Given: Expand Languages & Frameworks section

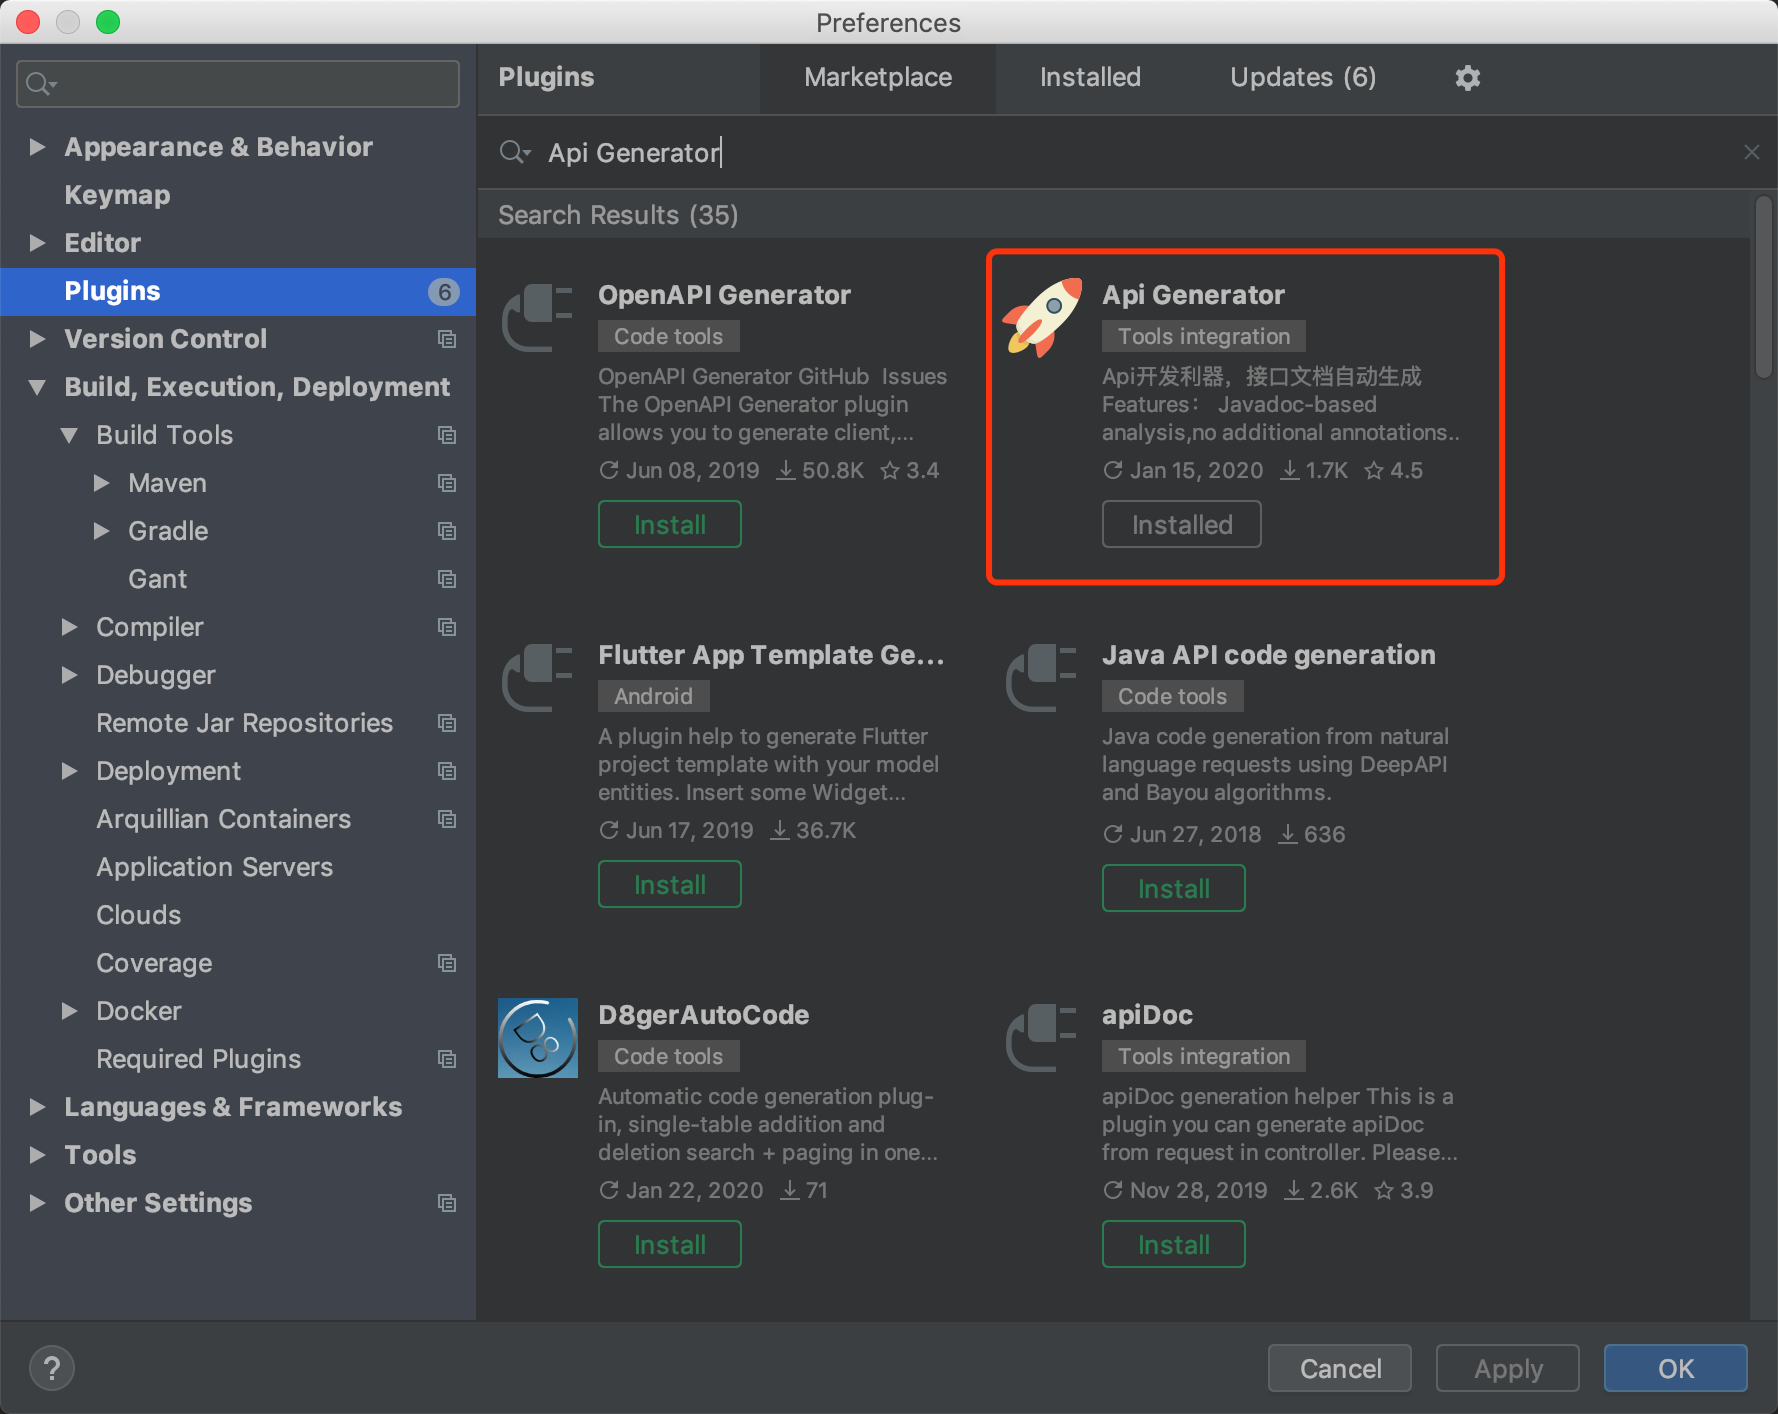Looking at the screenshot, I should click(37, 1107).
